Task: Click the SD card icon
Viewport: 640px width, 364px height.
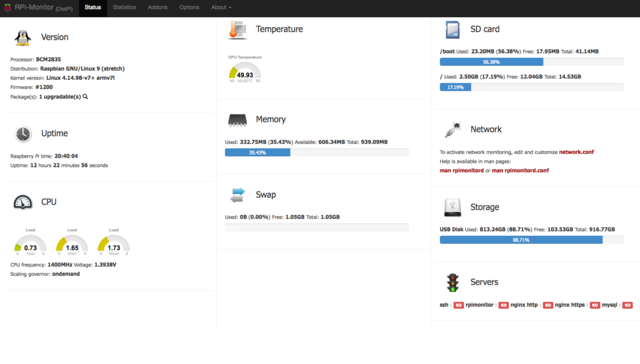Action: pos(452,29)
